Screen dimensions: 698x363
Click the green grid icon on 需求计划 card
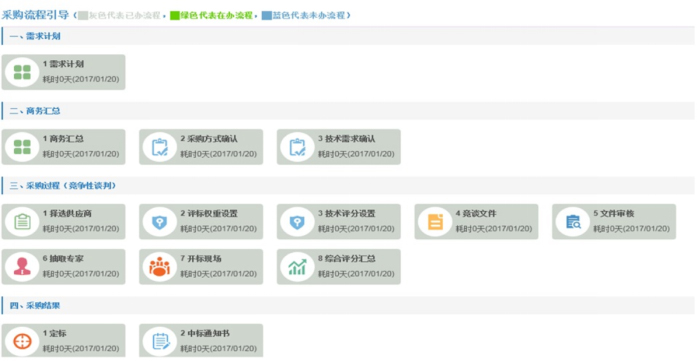tap(22, 72)
